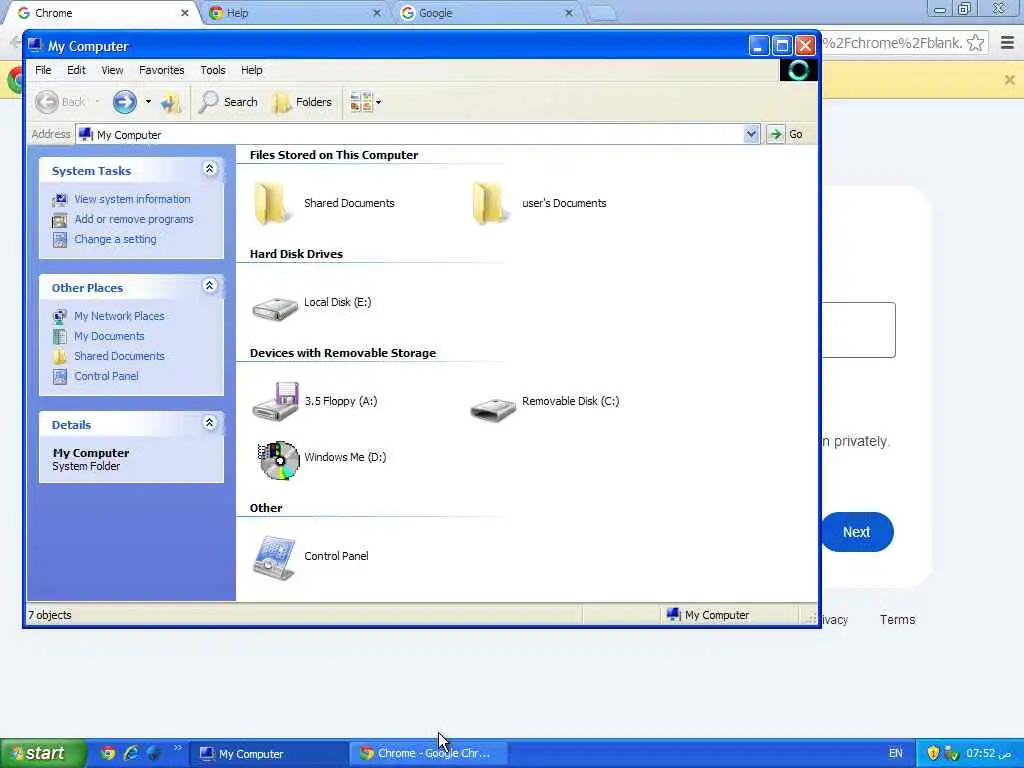
Task: Click the system tray clock
Action: coord(989,754)
